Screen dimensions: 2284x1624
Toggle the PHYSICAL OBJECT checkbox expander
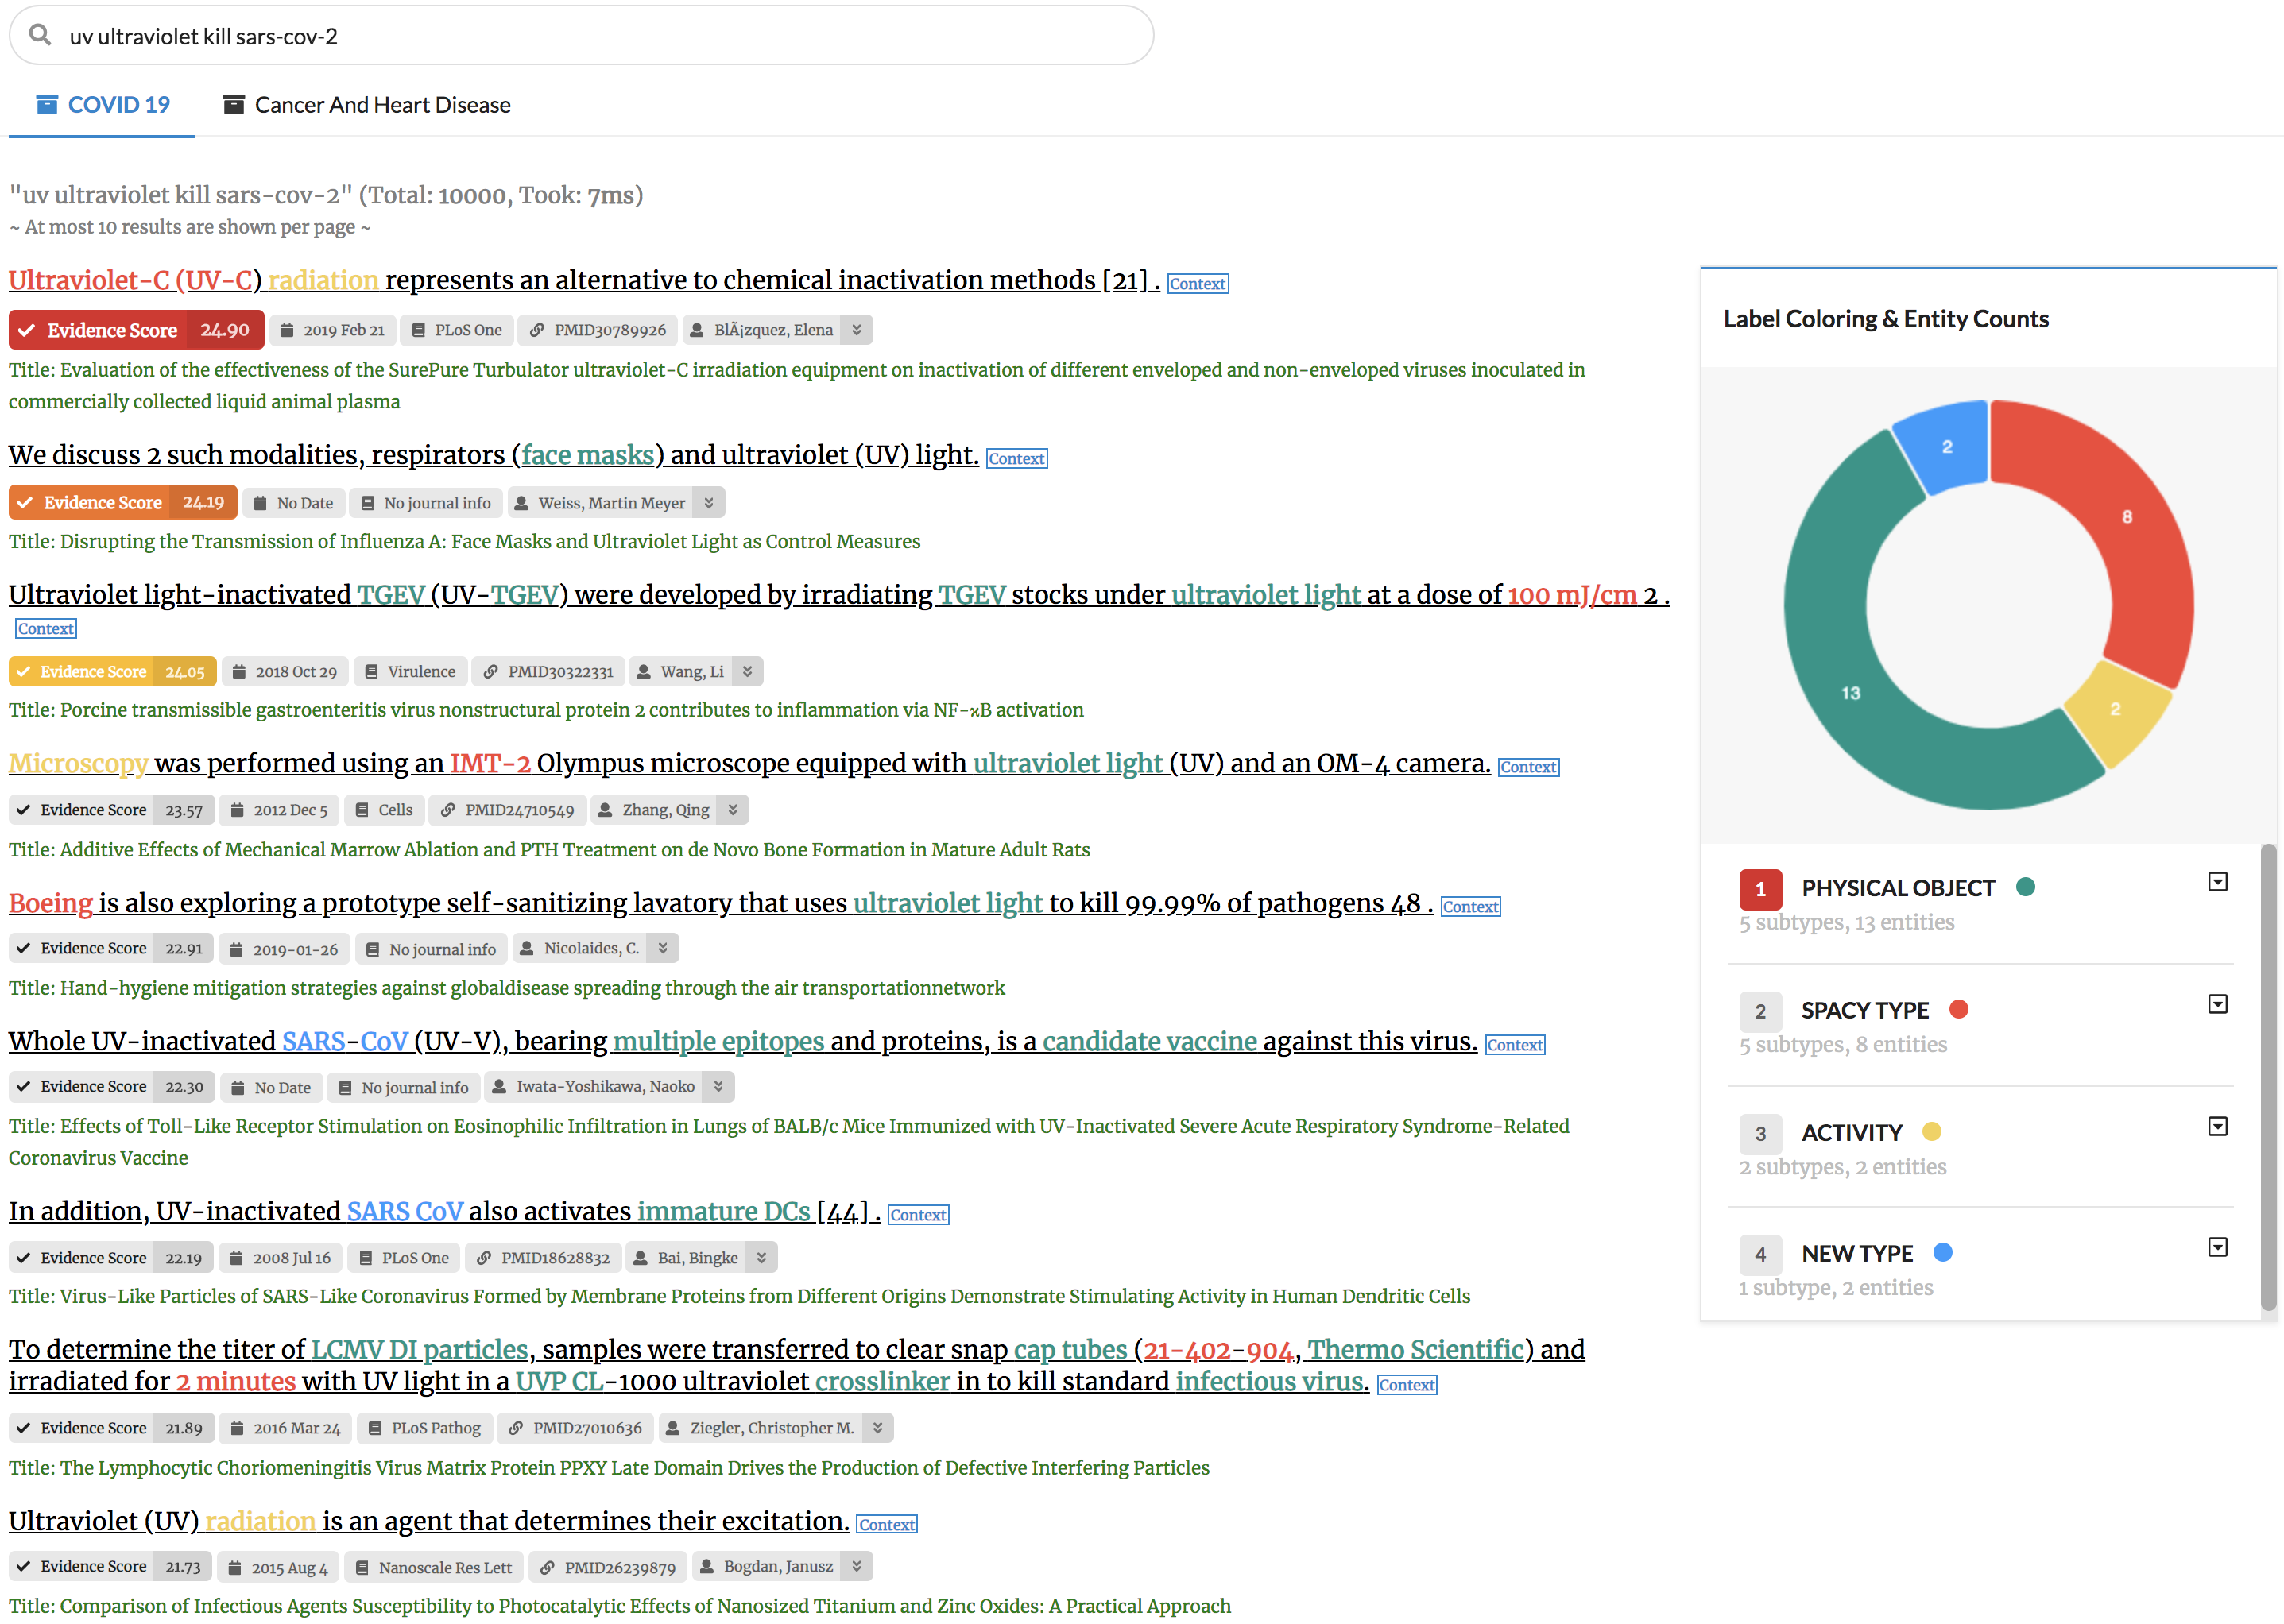2217,882
